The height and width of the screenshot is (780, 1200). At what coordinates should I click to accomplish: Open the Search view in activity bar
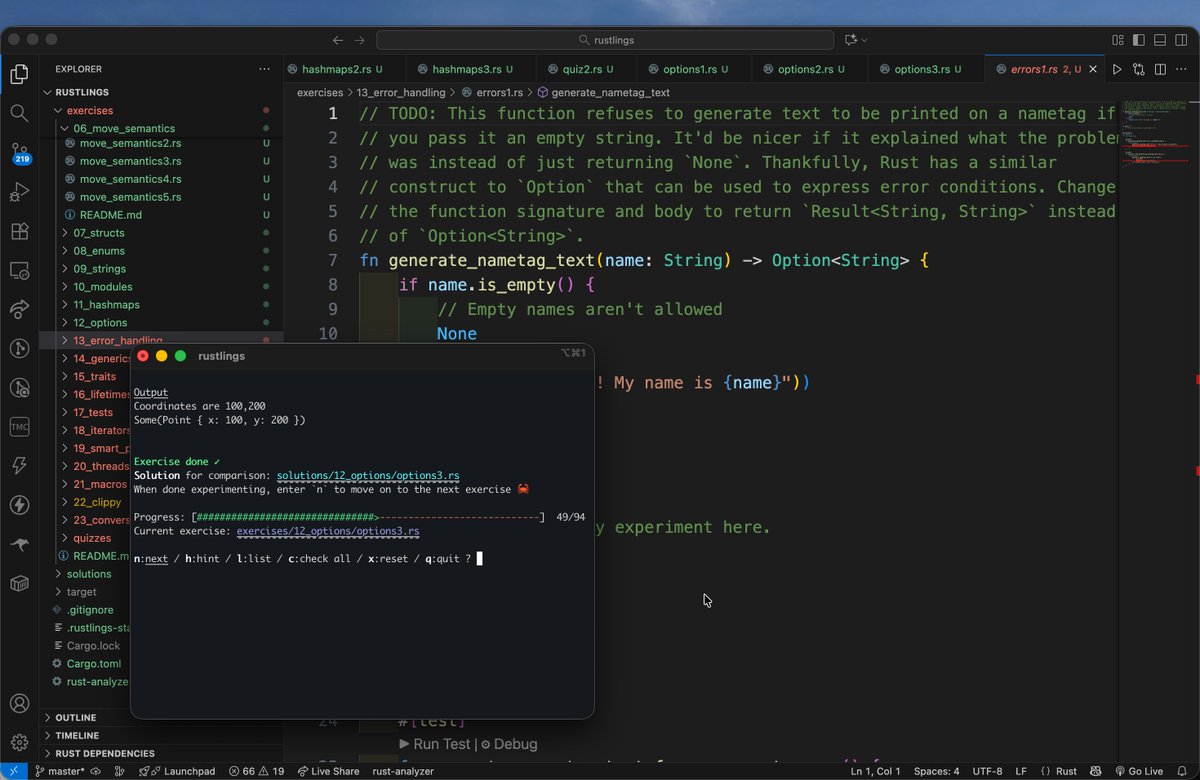click(x=19, y=113)
